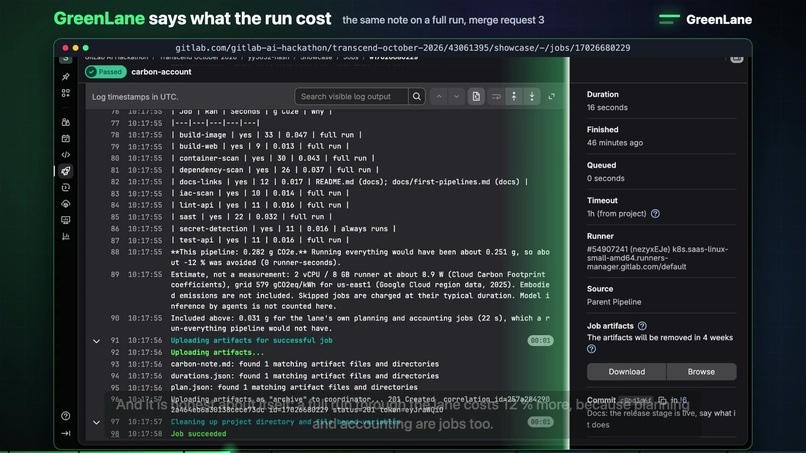Click the Job artifacts help question icon
806x453 pixels.
pos(643,326)
